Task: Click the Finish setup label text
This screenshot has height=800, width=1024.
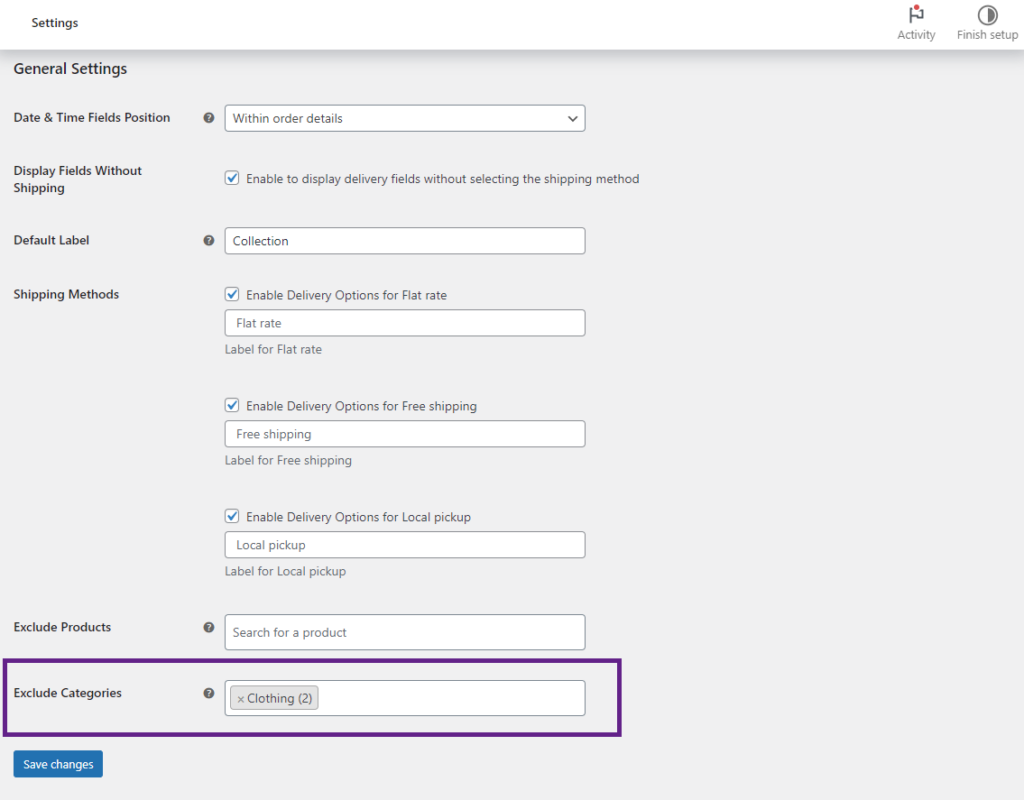Action: [987, 35]
